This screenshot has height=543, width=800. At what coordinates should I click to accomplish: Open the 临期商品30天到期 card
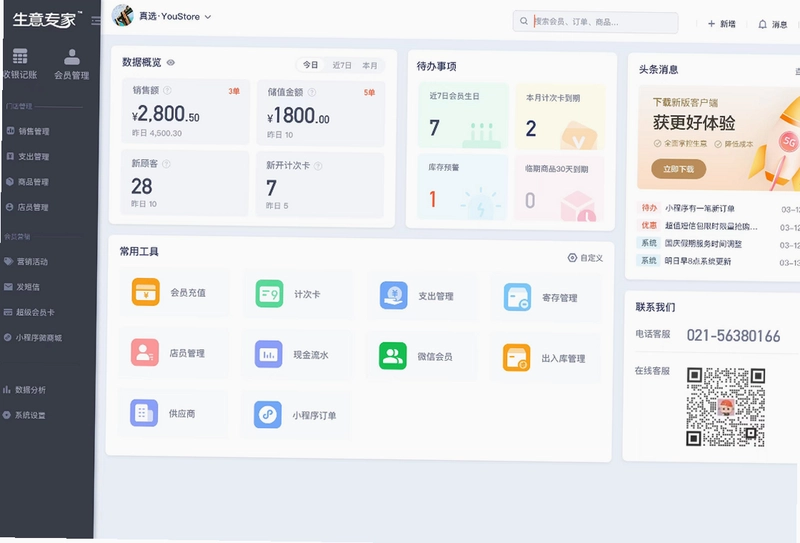coord(559,188)
